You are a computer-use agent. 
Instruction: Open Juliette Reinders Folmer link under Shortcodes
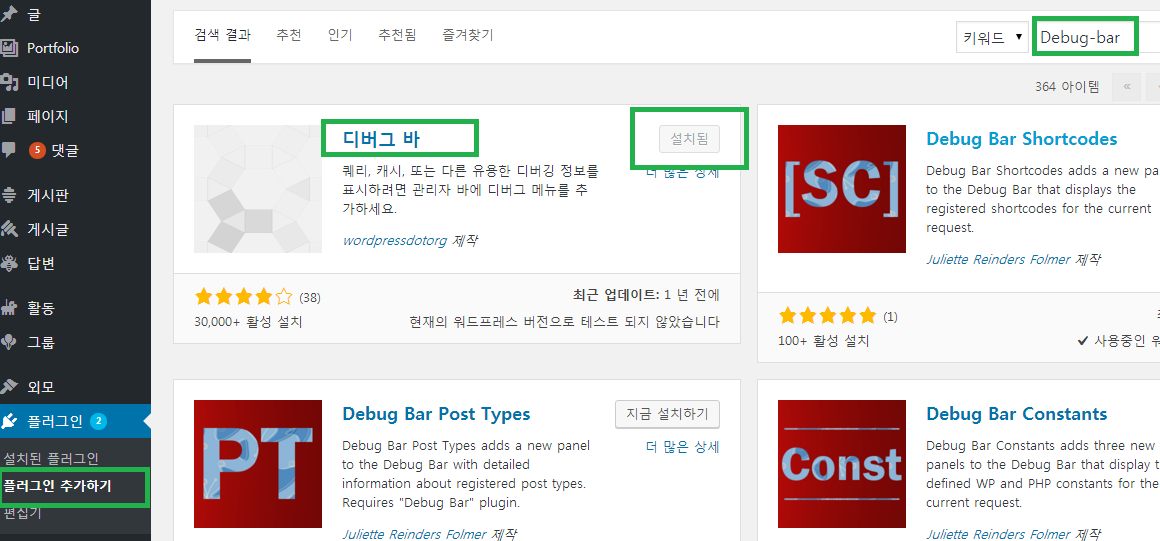[998, 259]
